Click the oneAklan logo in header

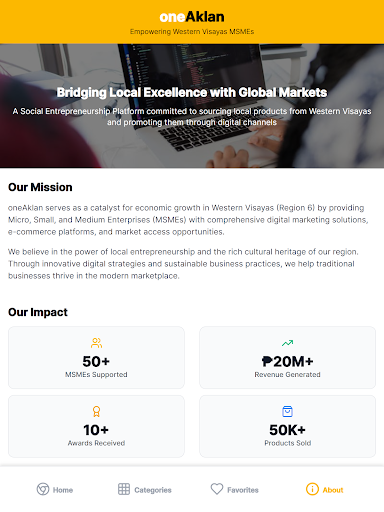tap(192, 17)
